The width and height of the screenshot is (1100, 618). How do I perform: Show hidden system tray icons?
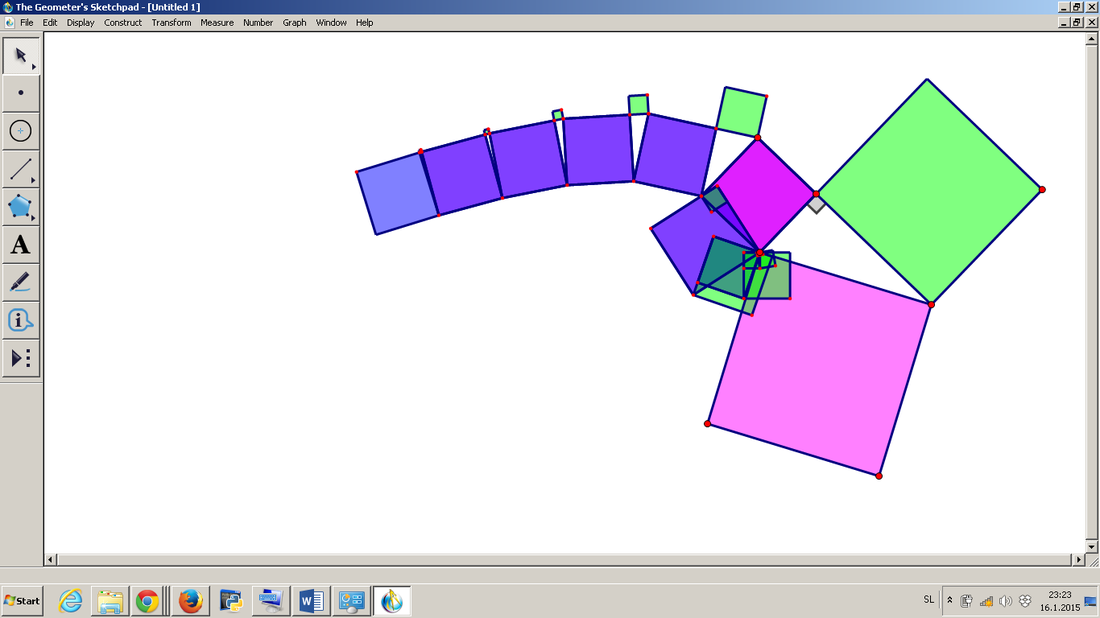(949, 601)
